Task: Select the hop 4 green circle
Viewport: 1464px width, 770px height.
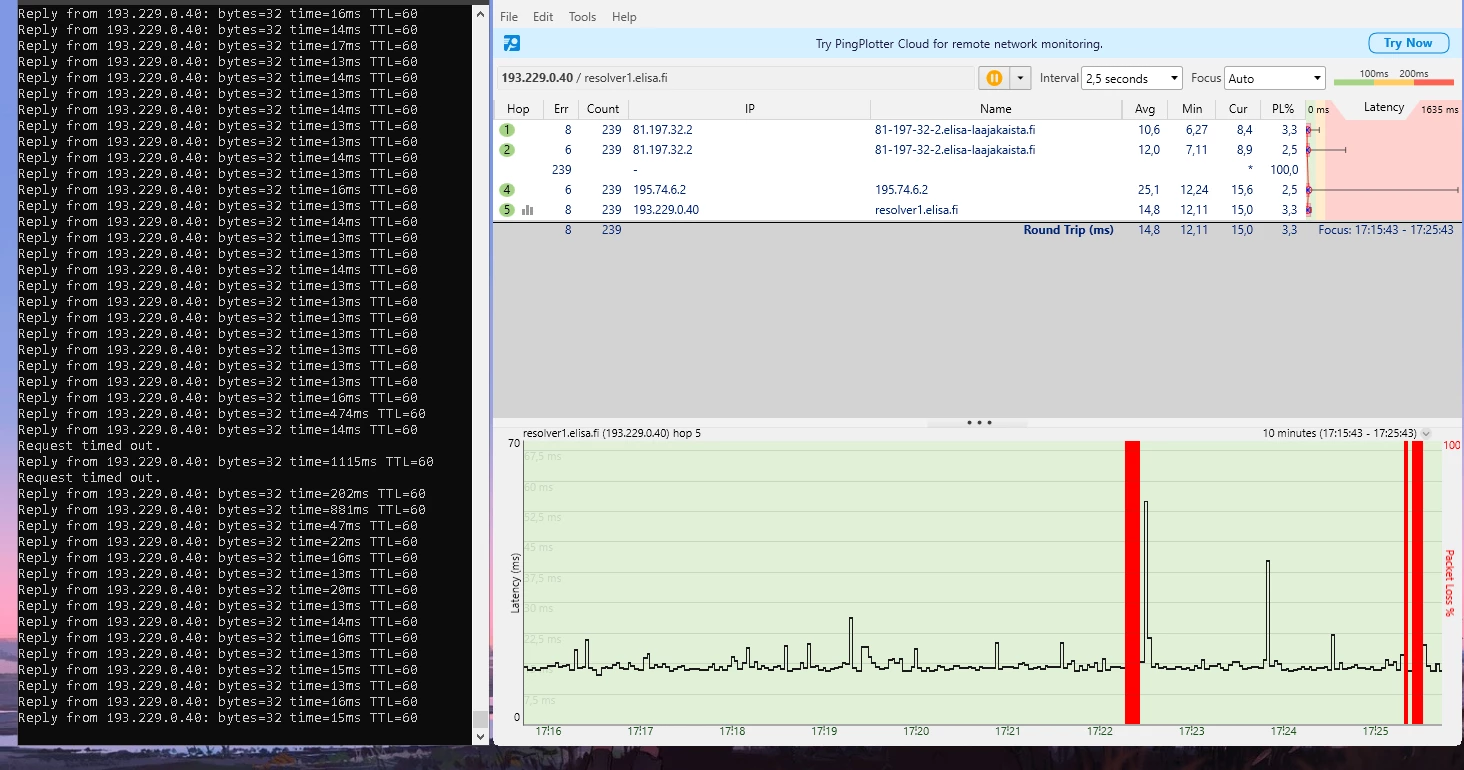Action: click(x=508, y=190)
